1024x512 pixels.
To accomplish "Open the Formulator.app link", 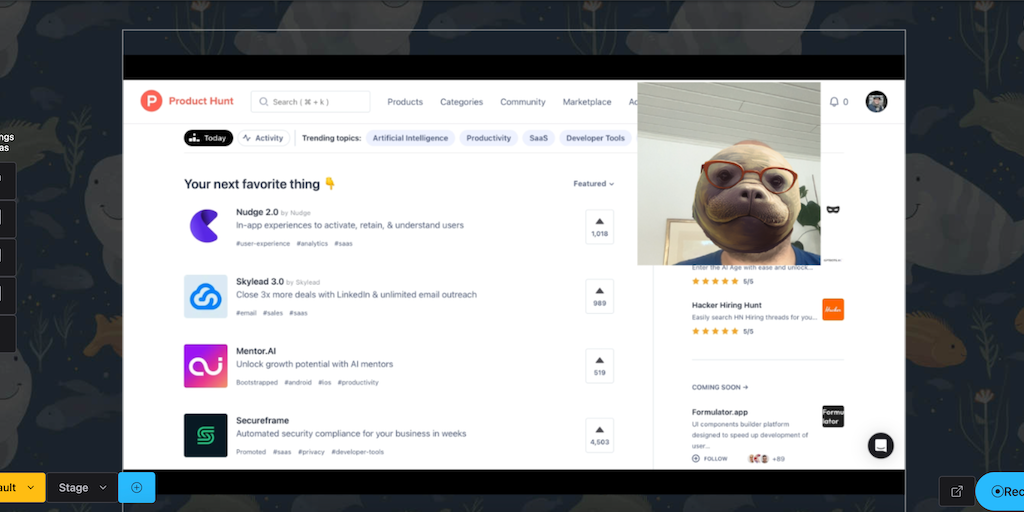I will point(720,412).
